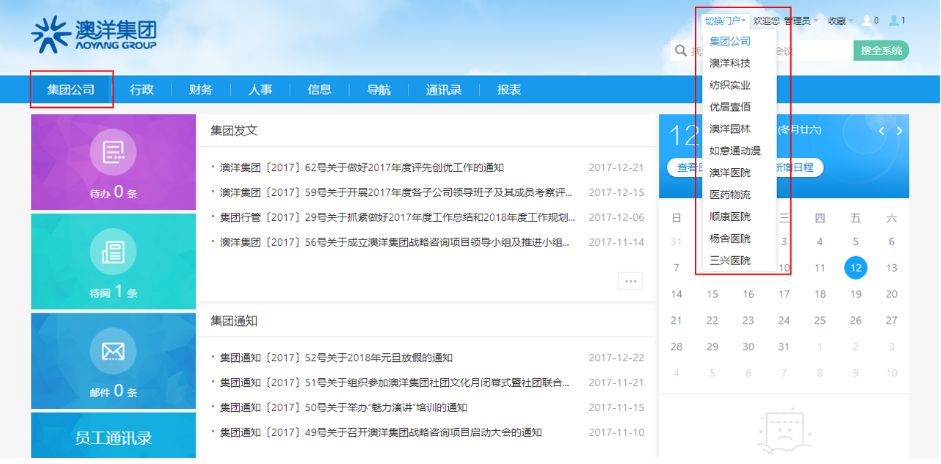Open 集团通知 51号 社团文化月 notice
941x464 pixels.
(x=394, y=382)
